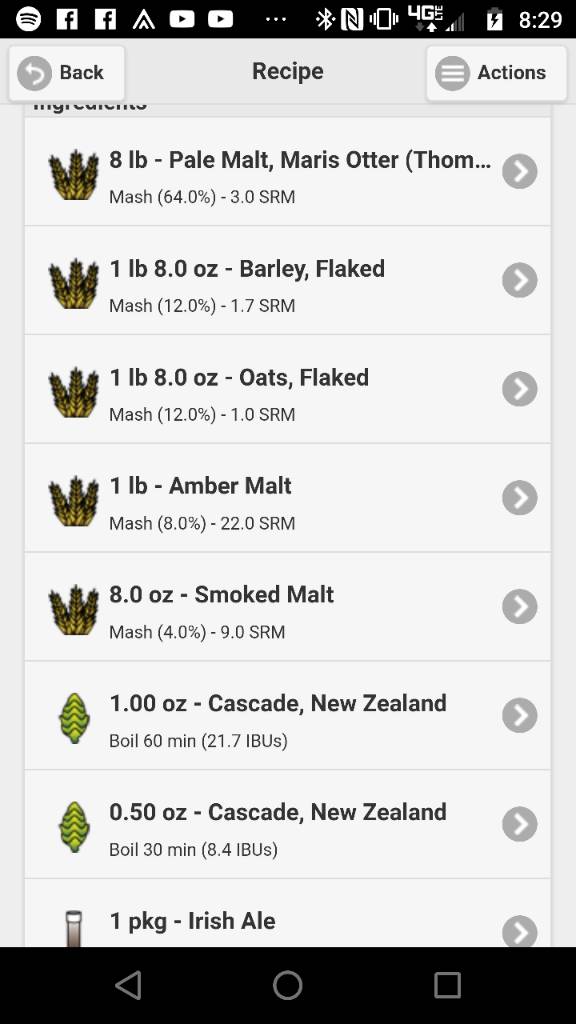Tap the hop cone icon for 1.00 oz Cascade
This screenshot has width=576, height=1024.
coord(74,718)
